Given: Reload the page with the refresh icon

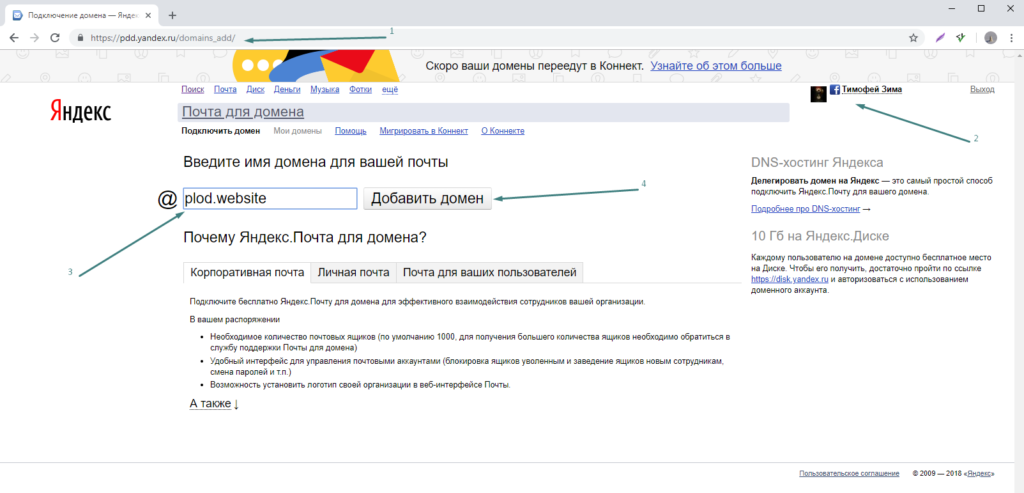Looking at the screenshot, I should click(55, 38).
